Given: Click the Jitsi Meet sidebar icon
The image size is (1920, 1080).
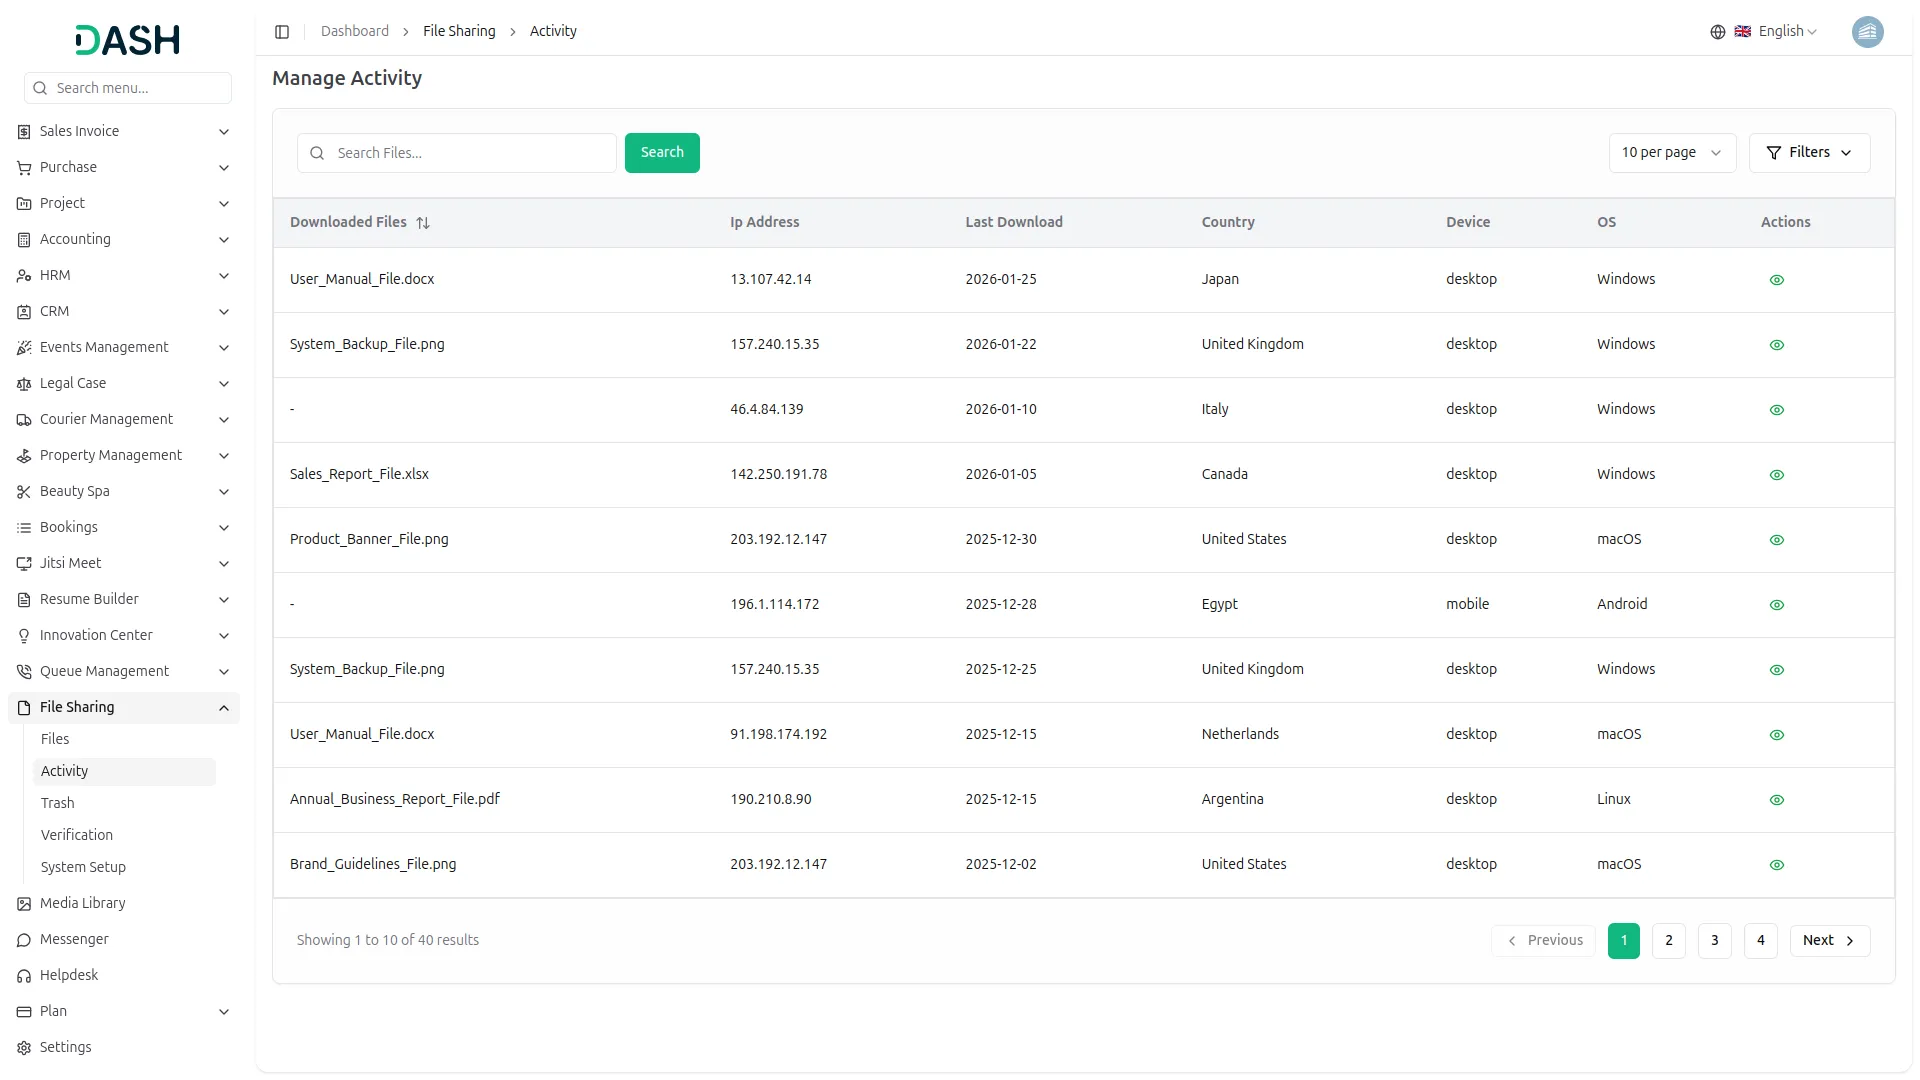Looking at the screenshot, I should coord(23,563).
